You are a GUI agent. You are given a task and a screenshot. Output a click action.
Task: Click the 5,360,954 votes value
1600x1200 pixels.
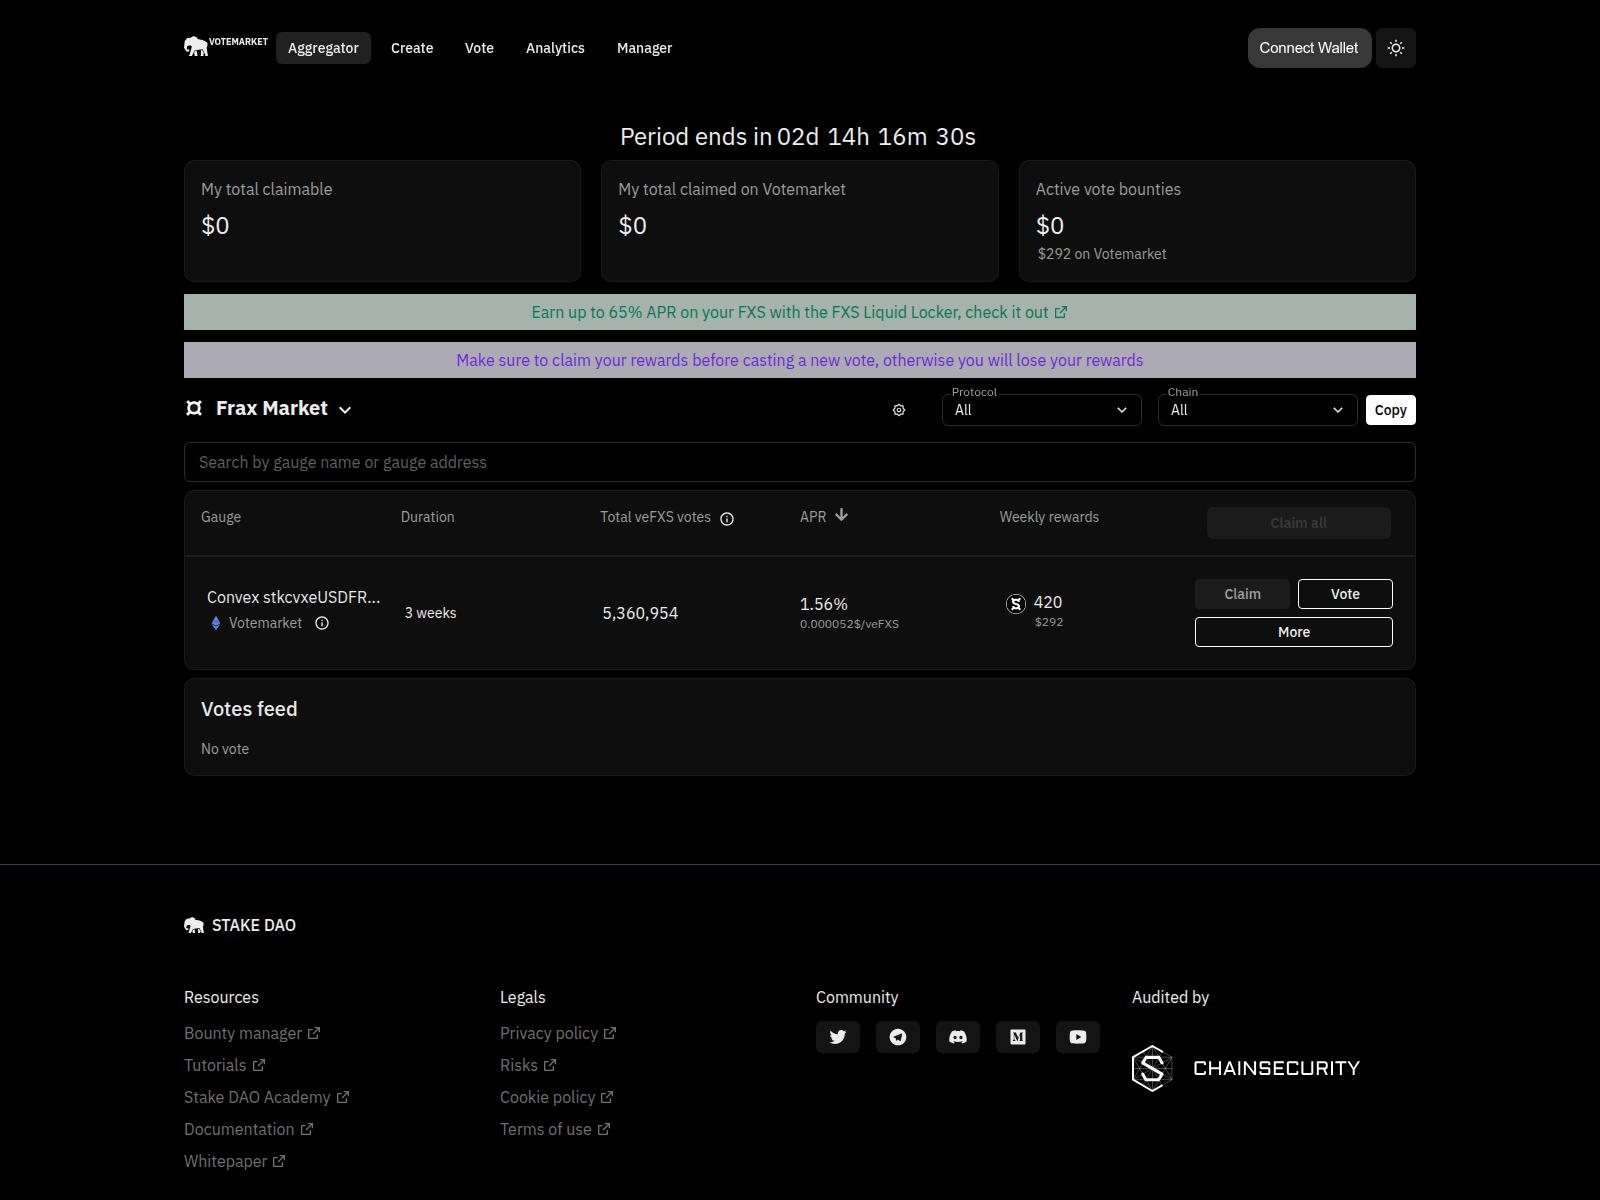pos(640,613)
